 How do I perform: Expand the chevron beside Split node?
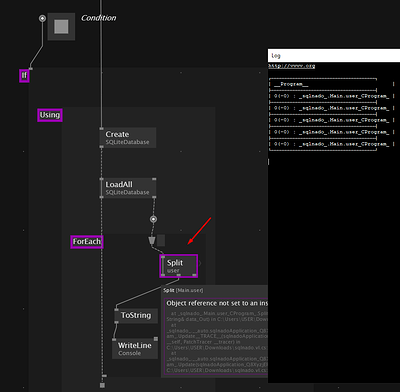pyautogui.click(x=200, y=263)
